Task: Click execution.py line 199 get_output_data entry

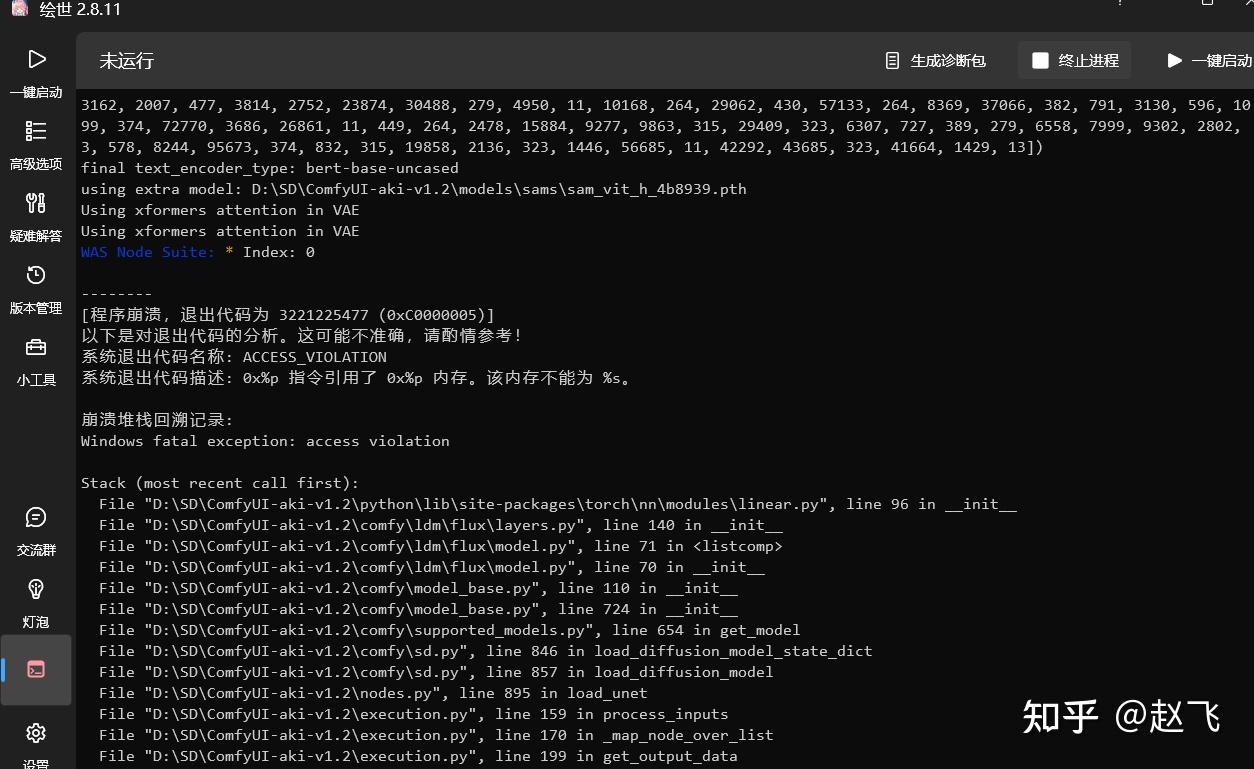Action: point(419,756)
